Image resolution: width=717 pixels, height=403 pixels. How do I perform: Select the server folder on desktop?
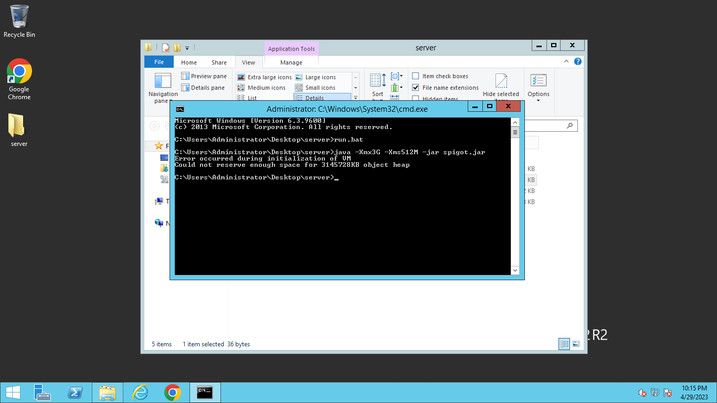(19, 128)
